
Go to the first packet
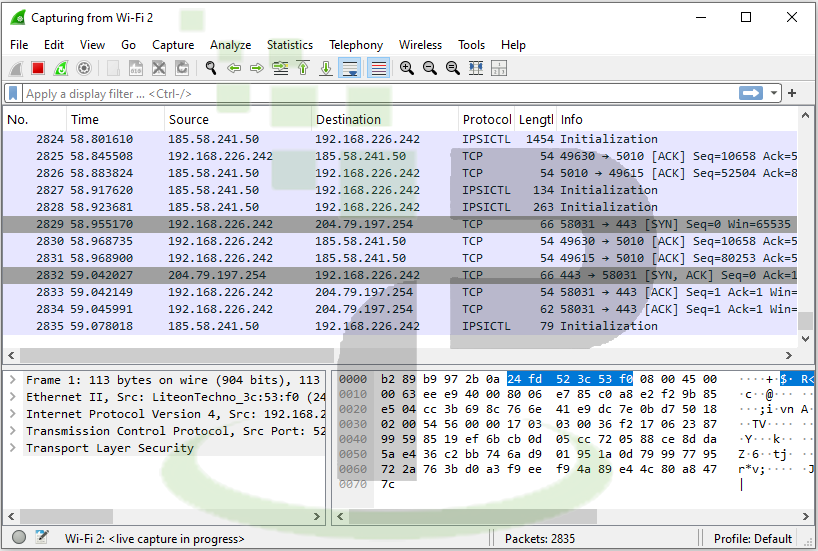pos(303,68)
